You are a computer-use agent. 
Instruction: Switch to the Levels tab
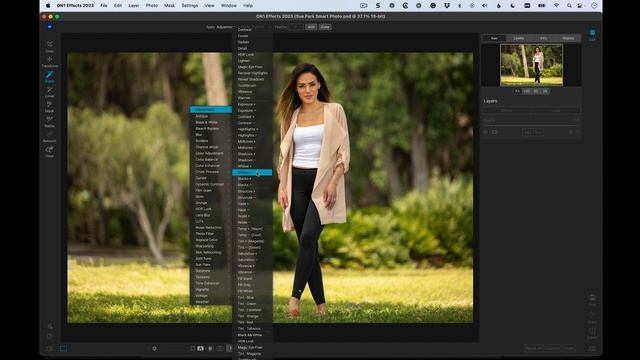point(519,38)
